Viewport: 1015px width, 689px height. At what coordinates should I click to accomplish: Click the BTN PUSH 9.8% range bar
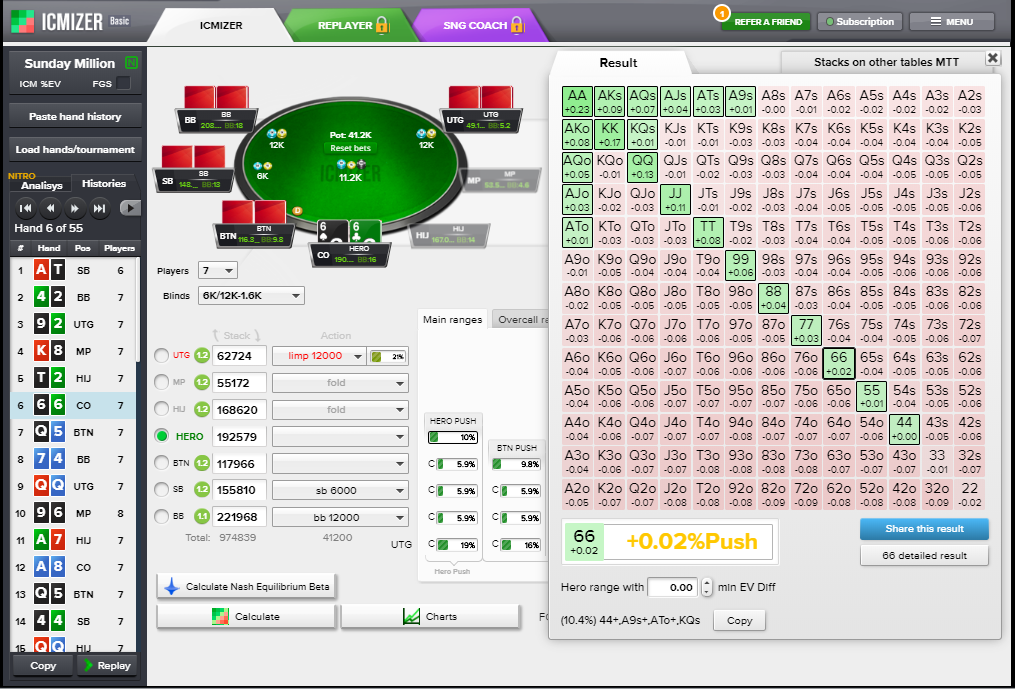[x=516, y=464]
